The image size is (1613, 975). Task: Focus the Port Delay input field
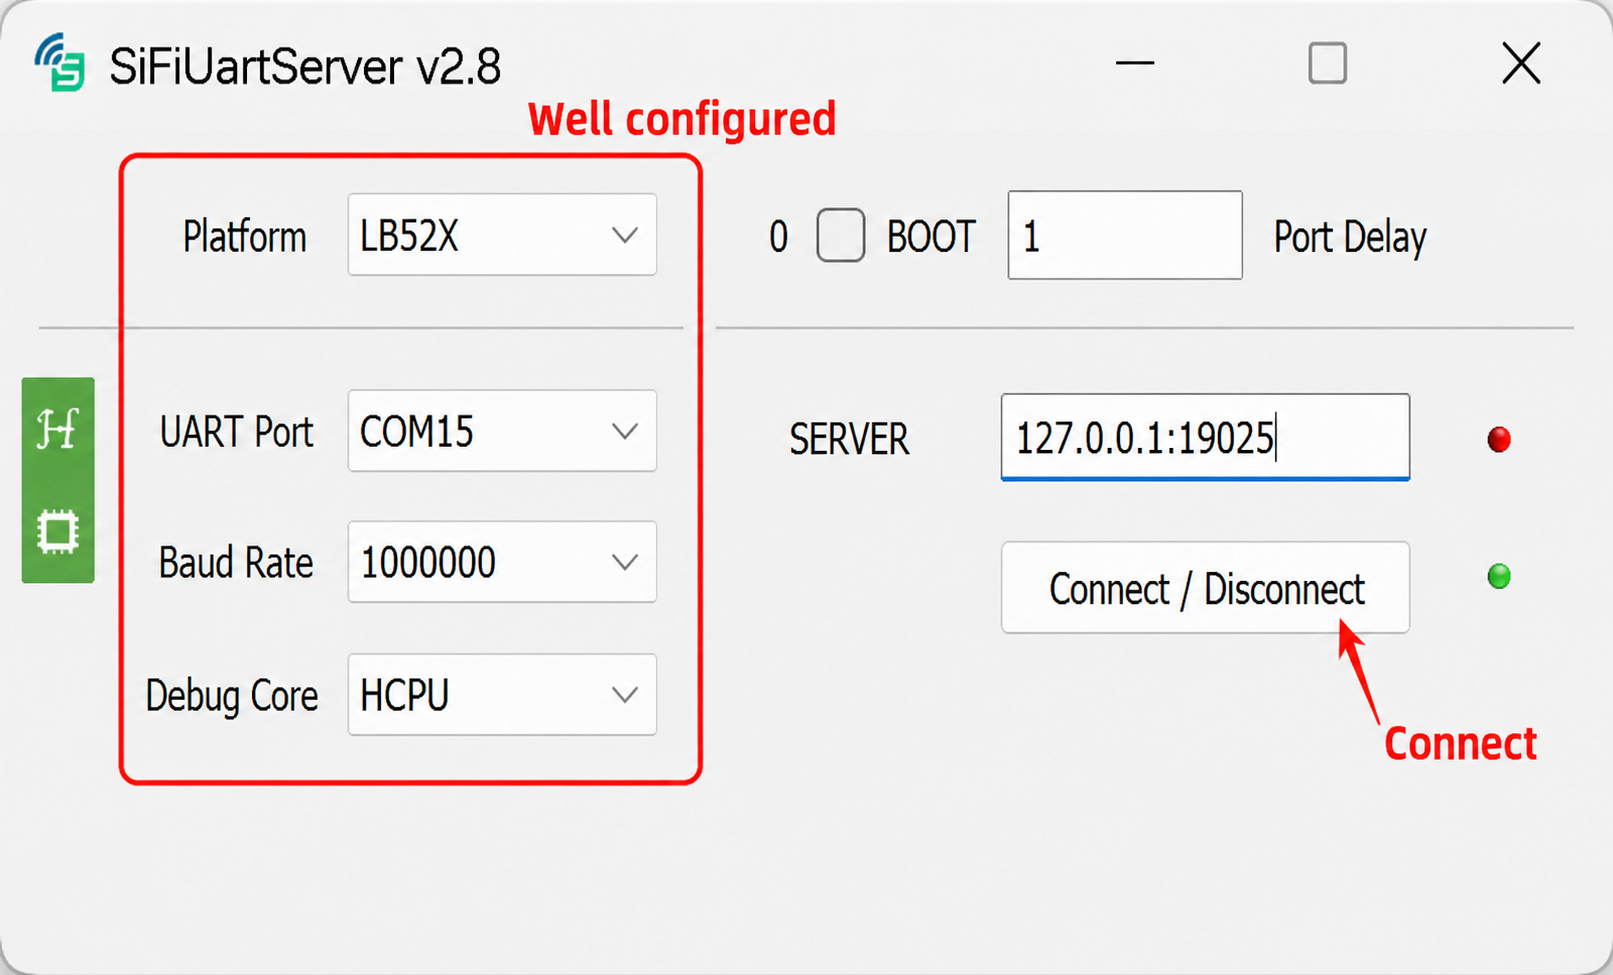[x=1125, y=235]
